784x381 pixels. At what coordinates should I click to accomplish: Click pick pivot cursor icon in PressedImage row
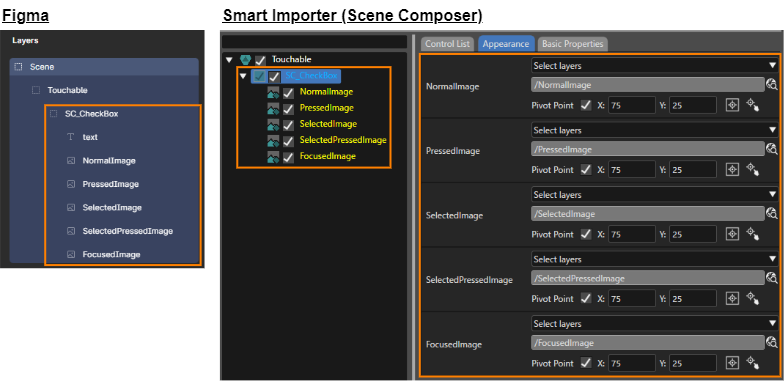pos(753,170)
